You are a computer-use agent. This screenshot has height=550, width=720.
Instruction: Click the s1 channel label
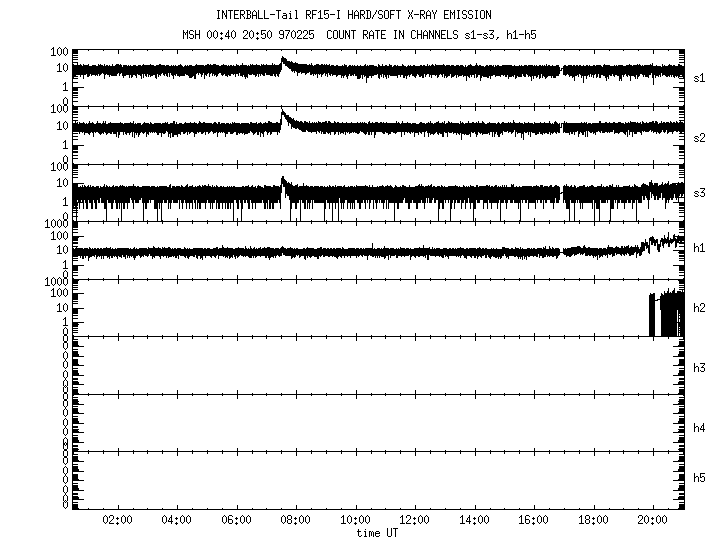[x=699, y=77]
